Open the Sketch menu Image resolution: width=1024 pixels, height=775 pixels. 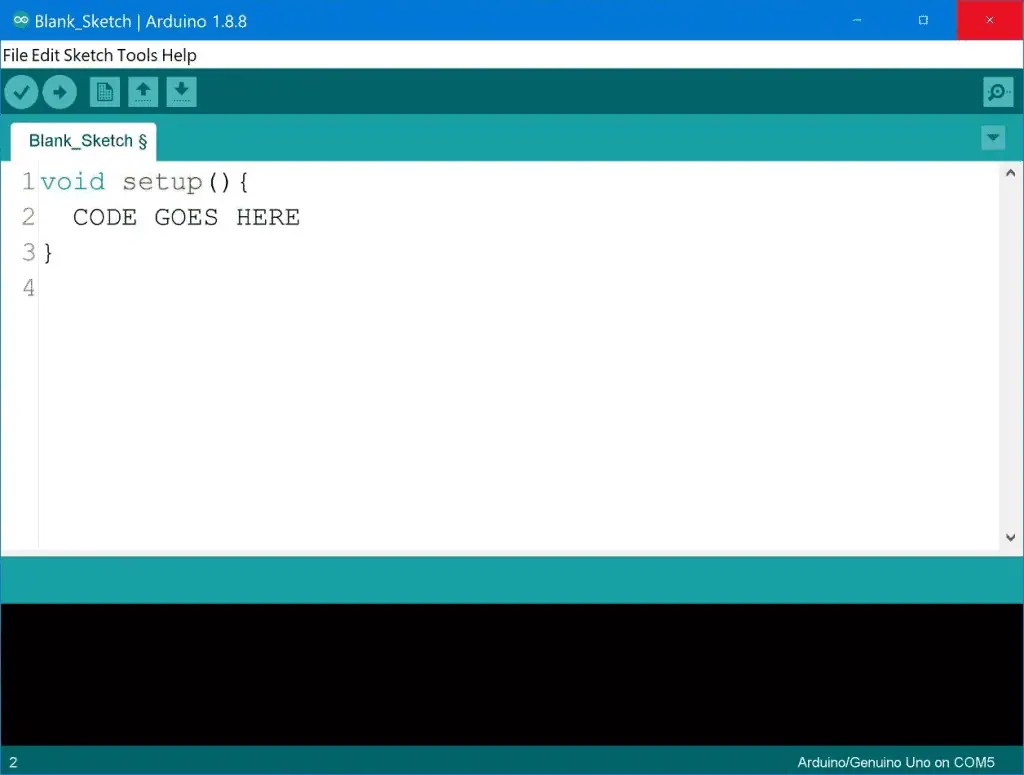tap(89, 55)
